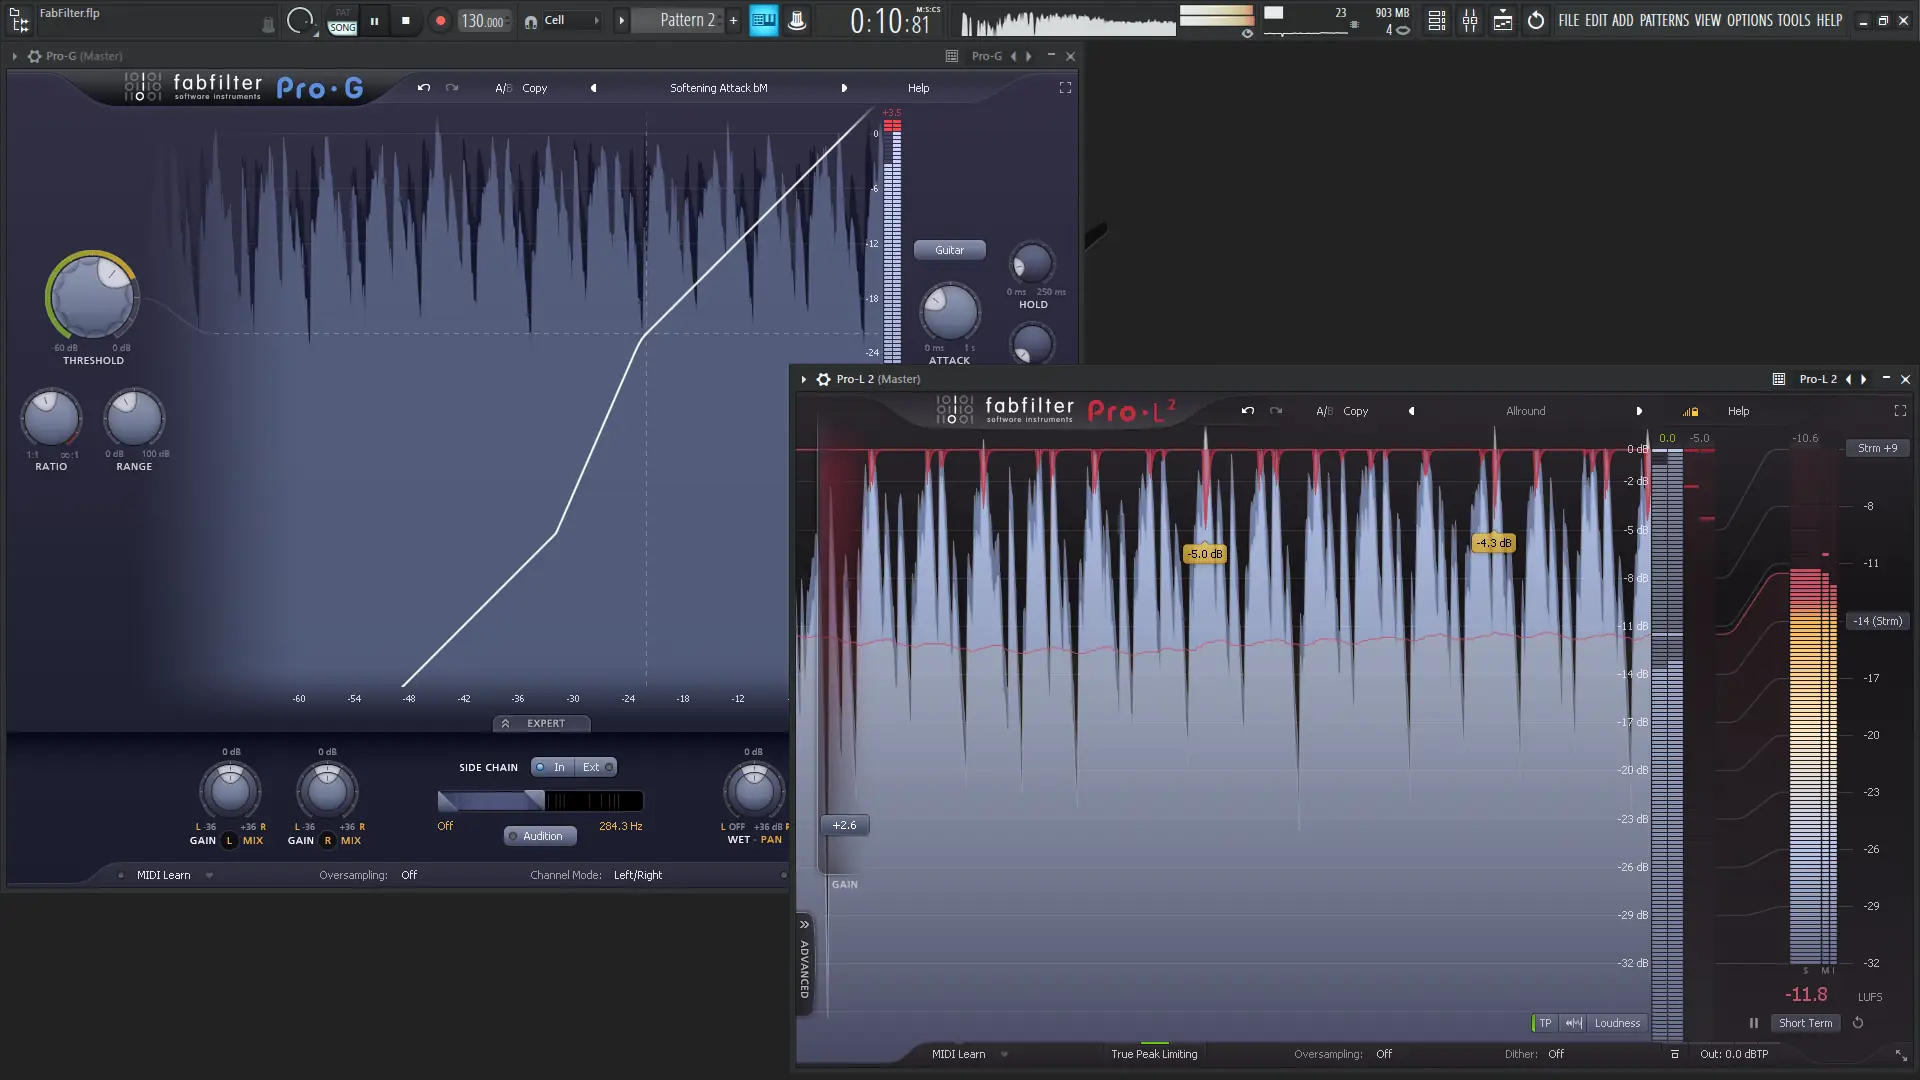
Task: Open Pro-G plugin options gear
Action: pos(34,56)
